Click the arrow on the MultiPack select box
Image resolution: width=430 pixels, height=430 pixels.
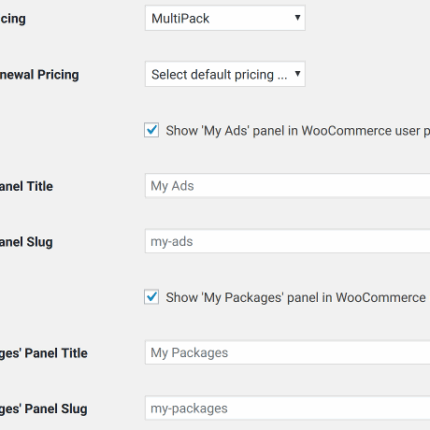(297, 18)
